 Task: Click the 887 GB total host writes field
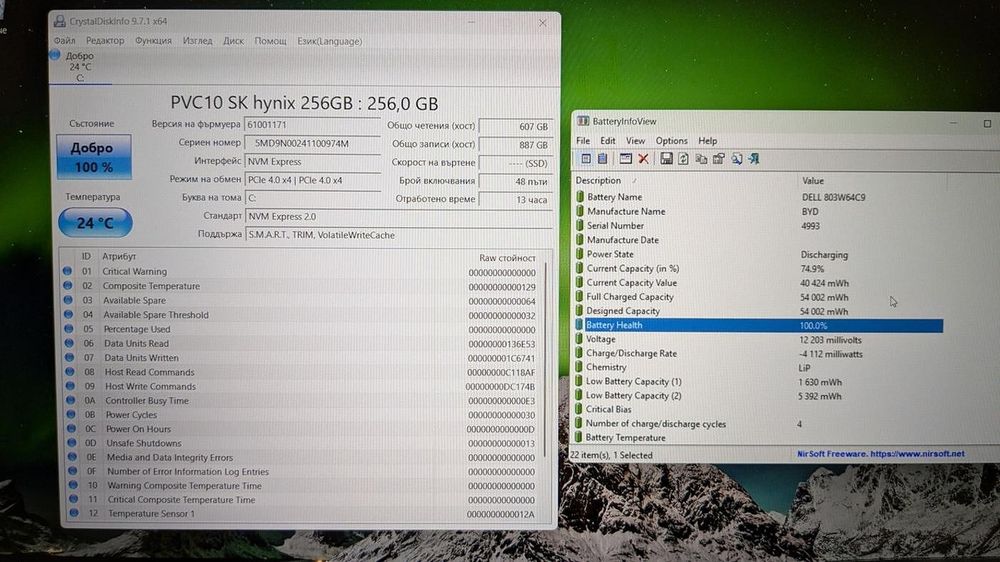tap(515, 145)
